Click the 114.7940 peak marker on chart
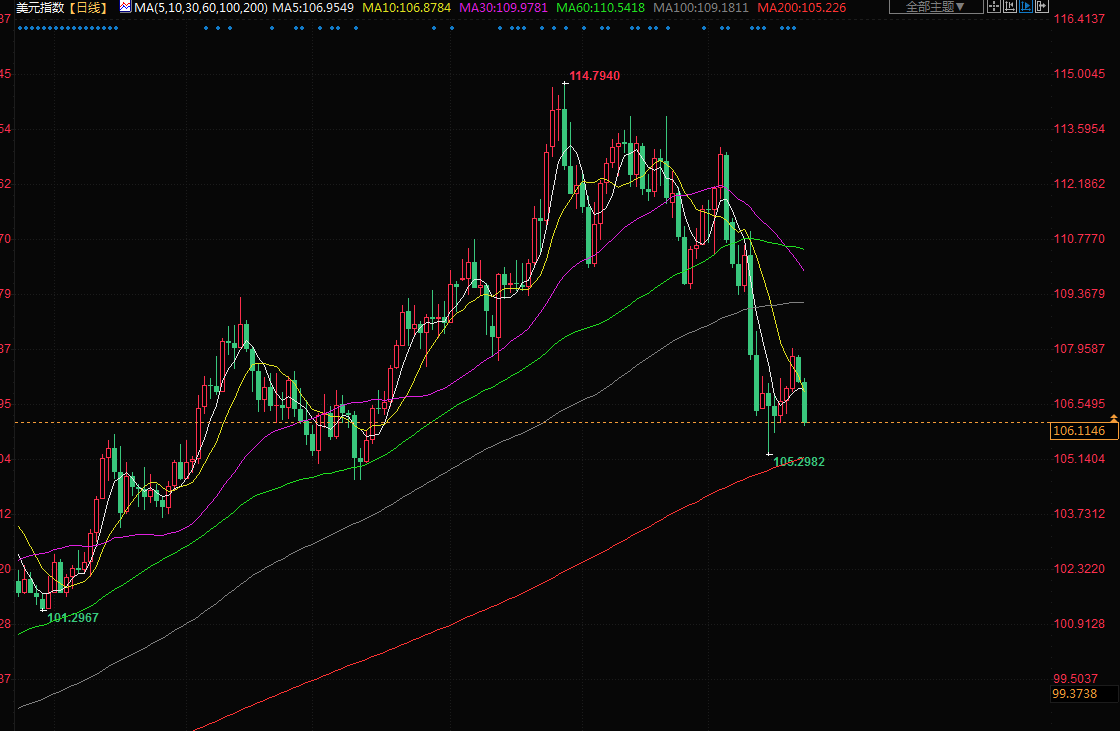The width and height of the screenshot is (1120, 731). [x=594, y=76]
